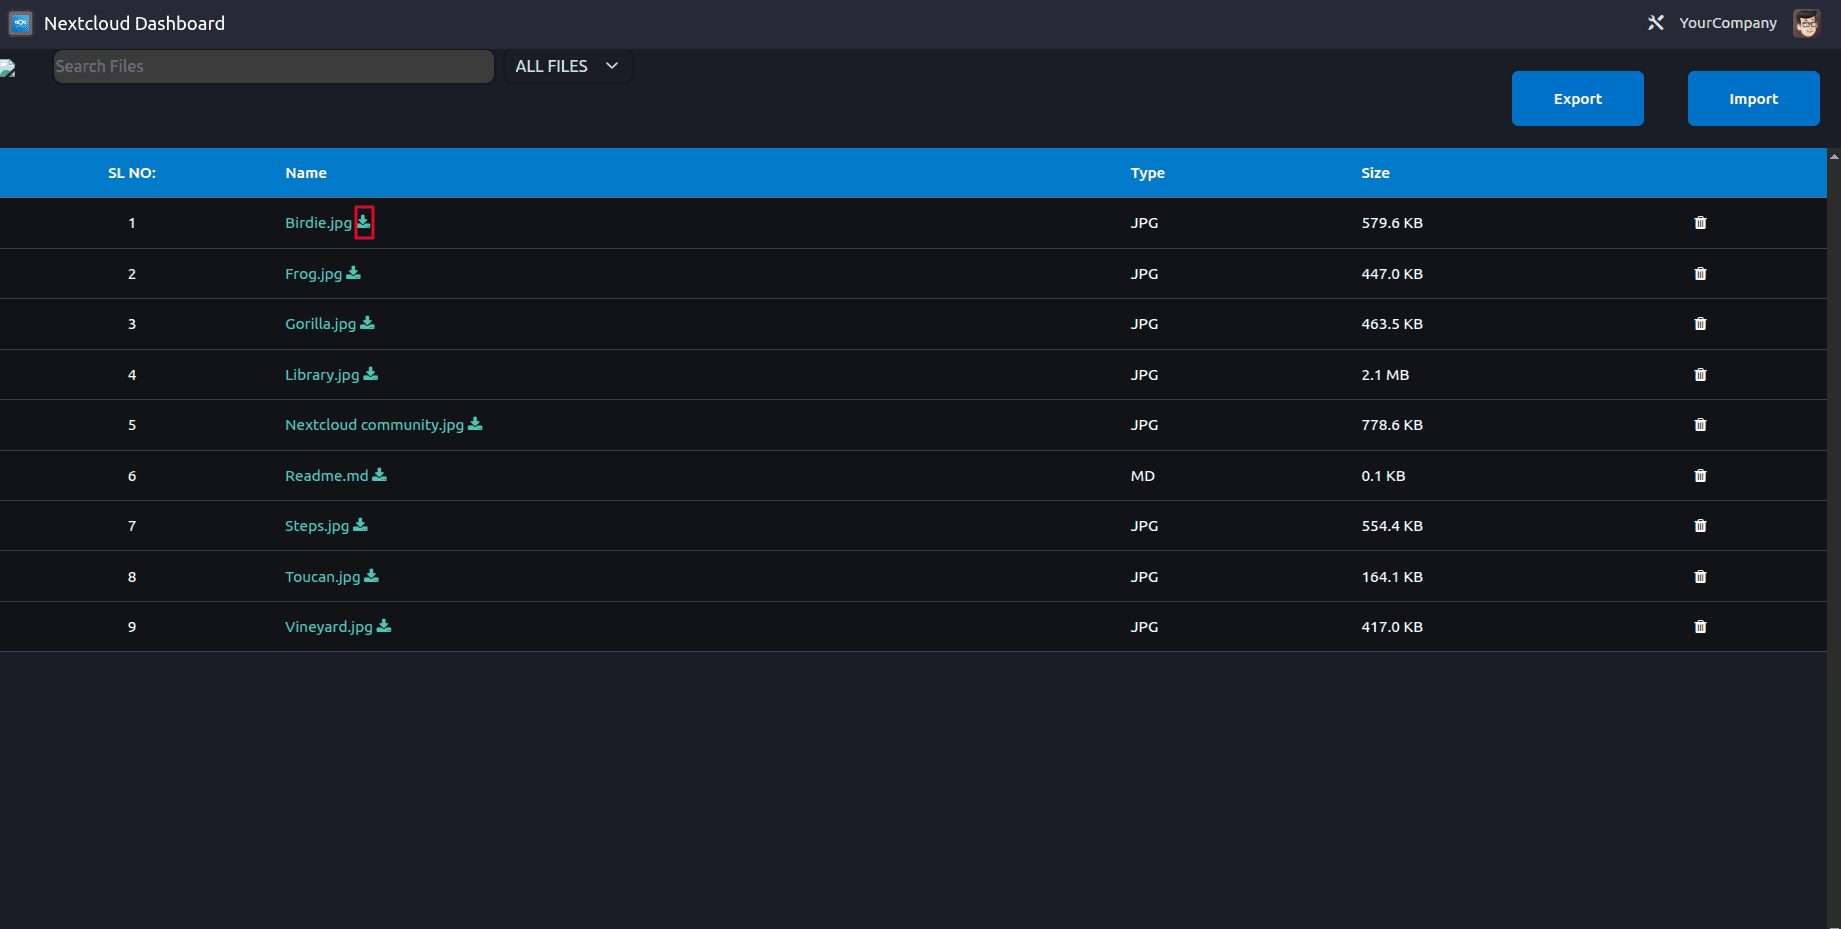Open the Library.jpg file link

tap(322, 375)
